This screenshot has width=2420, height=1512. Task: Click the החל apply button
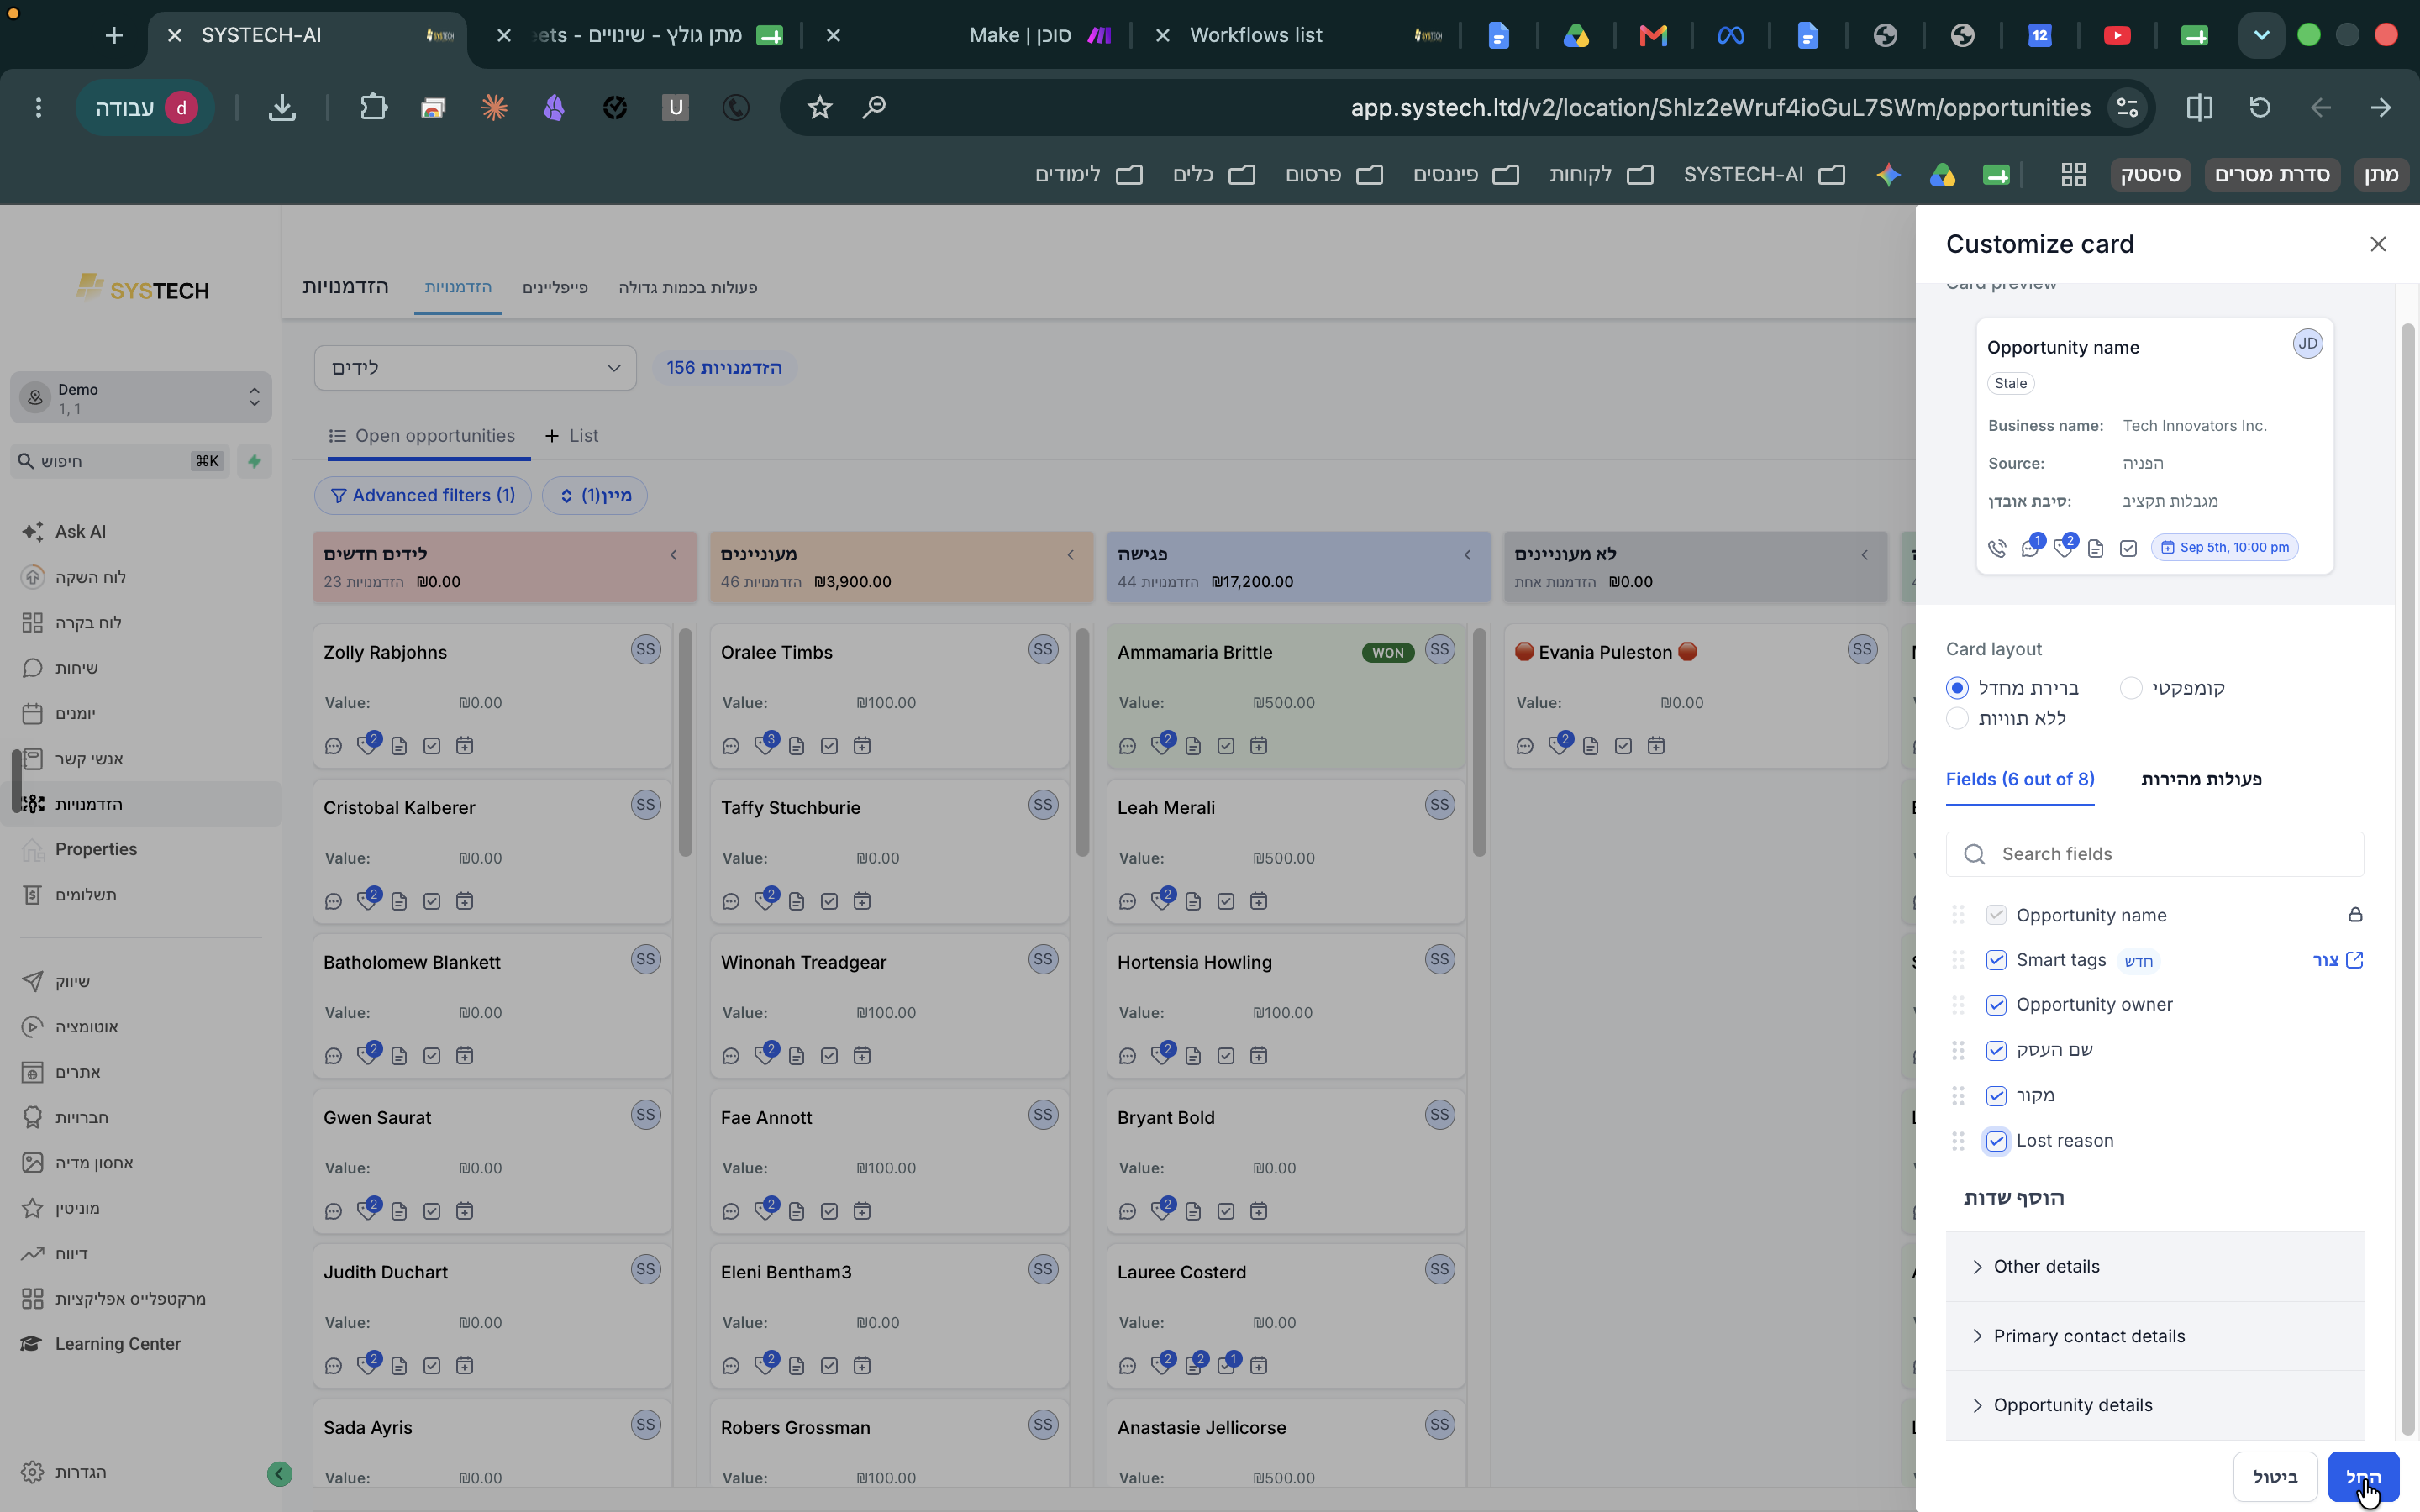pos(2363,1477)
